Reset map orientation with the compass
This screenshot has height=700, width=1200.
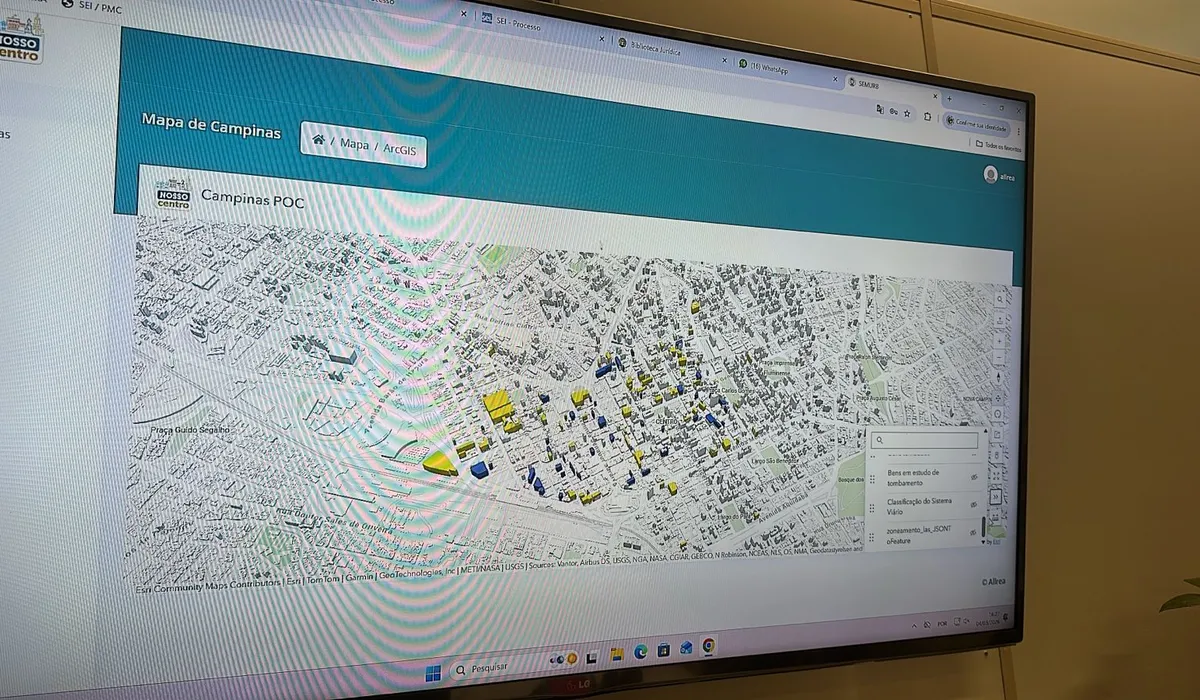point(999,377)
